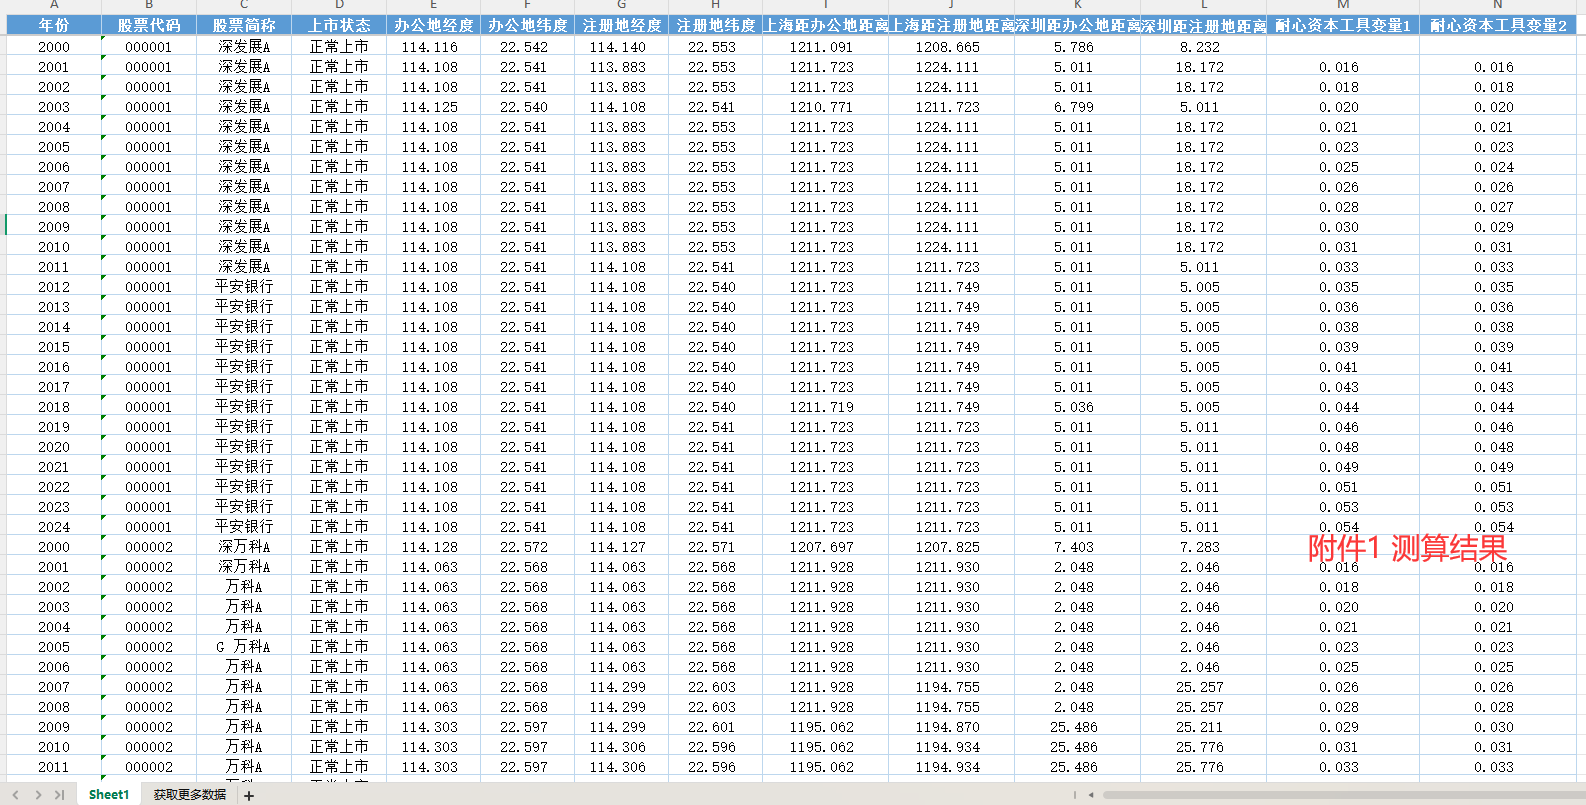Select the cell containing 5.786
The width and height of the screenshot is (1586, 805).
point(1077,47)
